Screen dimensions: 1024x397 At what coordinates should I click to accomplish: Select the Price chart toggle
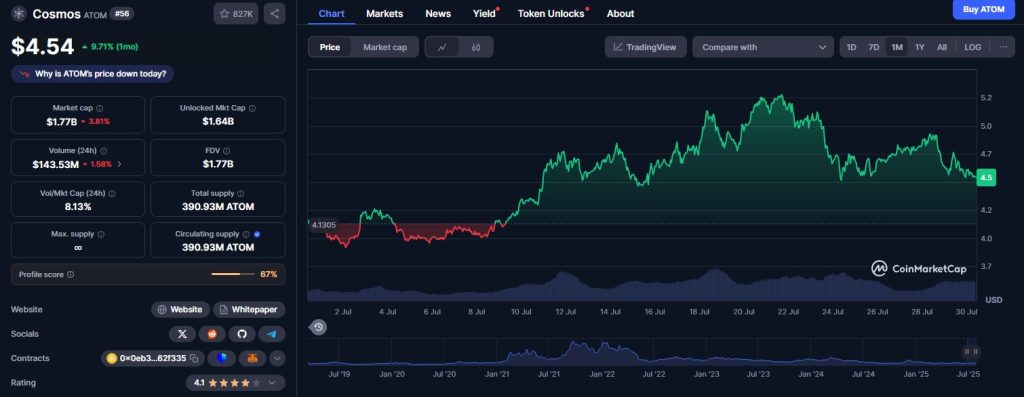click(x=330, y=47)
